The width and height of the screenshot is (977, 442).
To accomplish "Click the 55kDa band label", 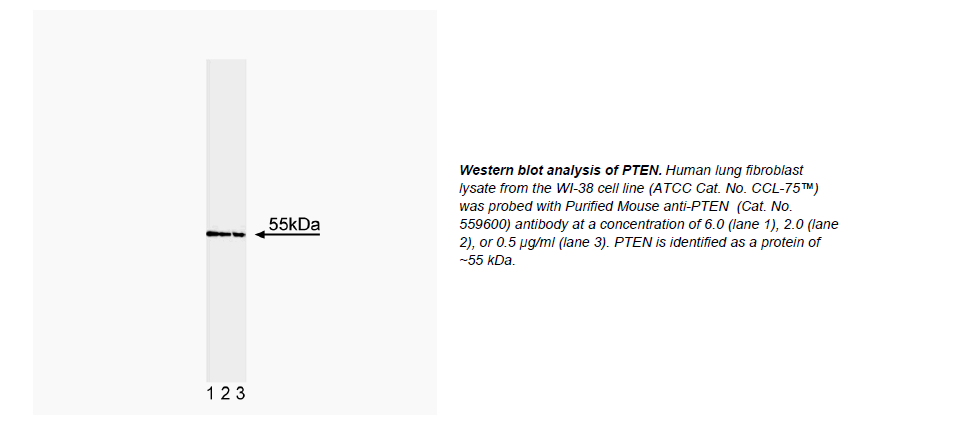I will [294, 225].
